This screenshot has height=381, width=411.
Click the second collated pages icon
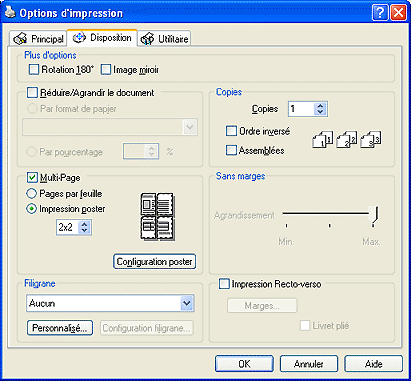click(347, 139)
